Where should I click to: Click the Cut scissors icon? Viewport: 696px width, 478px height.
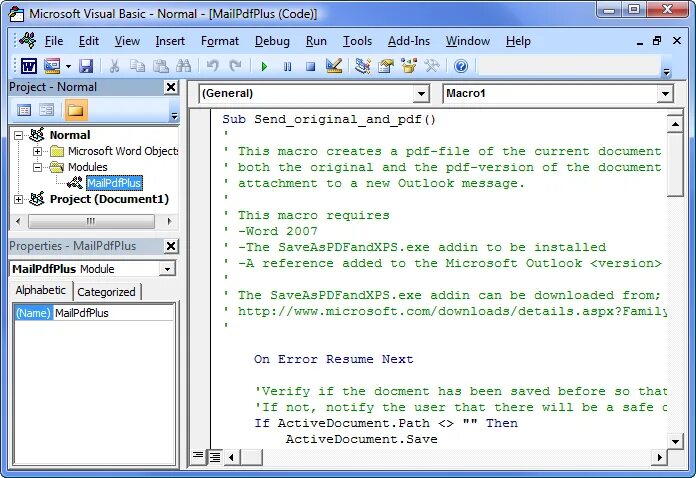pos(115,67)
